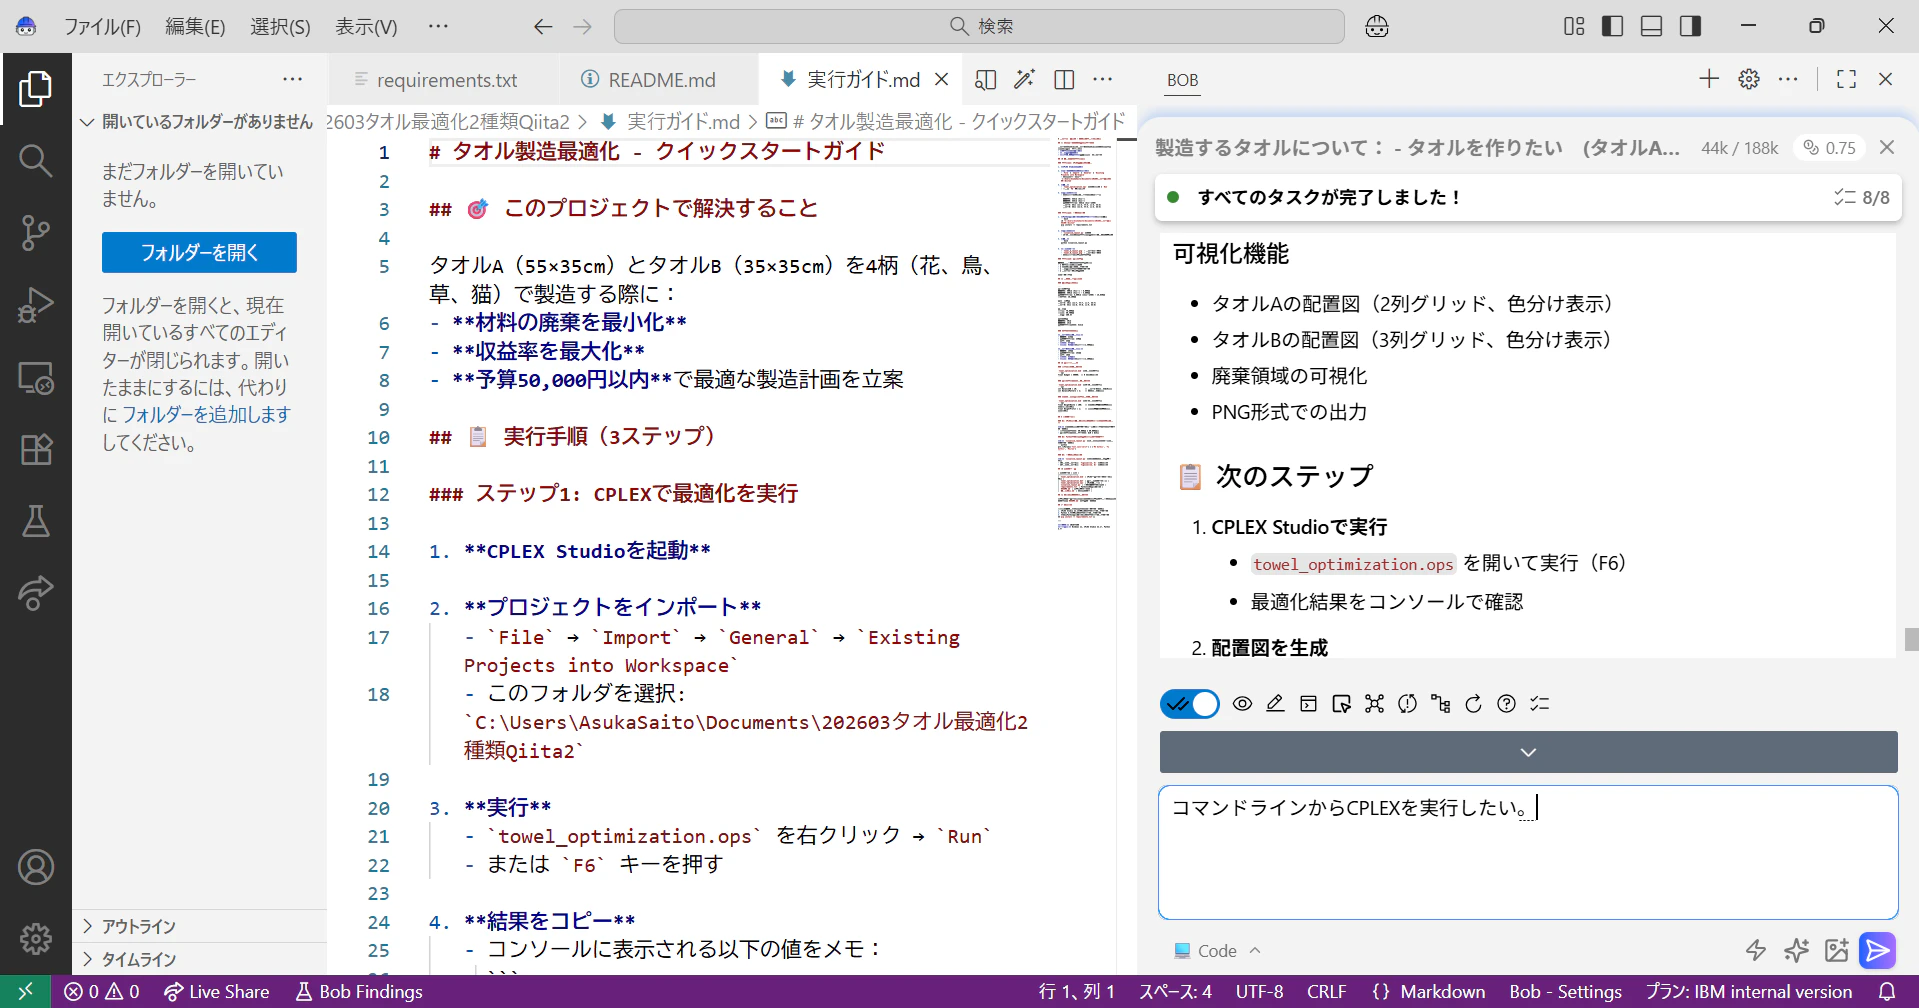Click the Bob helmet icon in title bar
The width and height of the screenshot is (1919, 1008).
1377,26
